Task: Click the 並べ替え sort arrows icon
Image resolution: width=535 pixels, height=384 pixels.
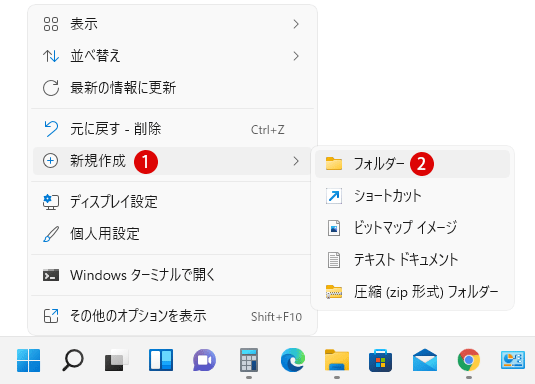Action: pyautogui.click(x=51, y=56)
